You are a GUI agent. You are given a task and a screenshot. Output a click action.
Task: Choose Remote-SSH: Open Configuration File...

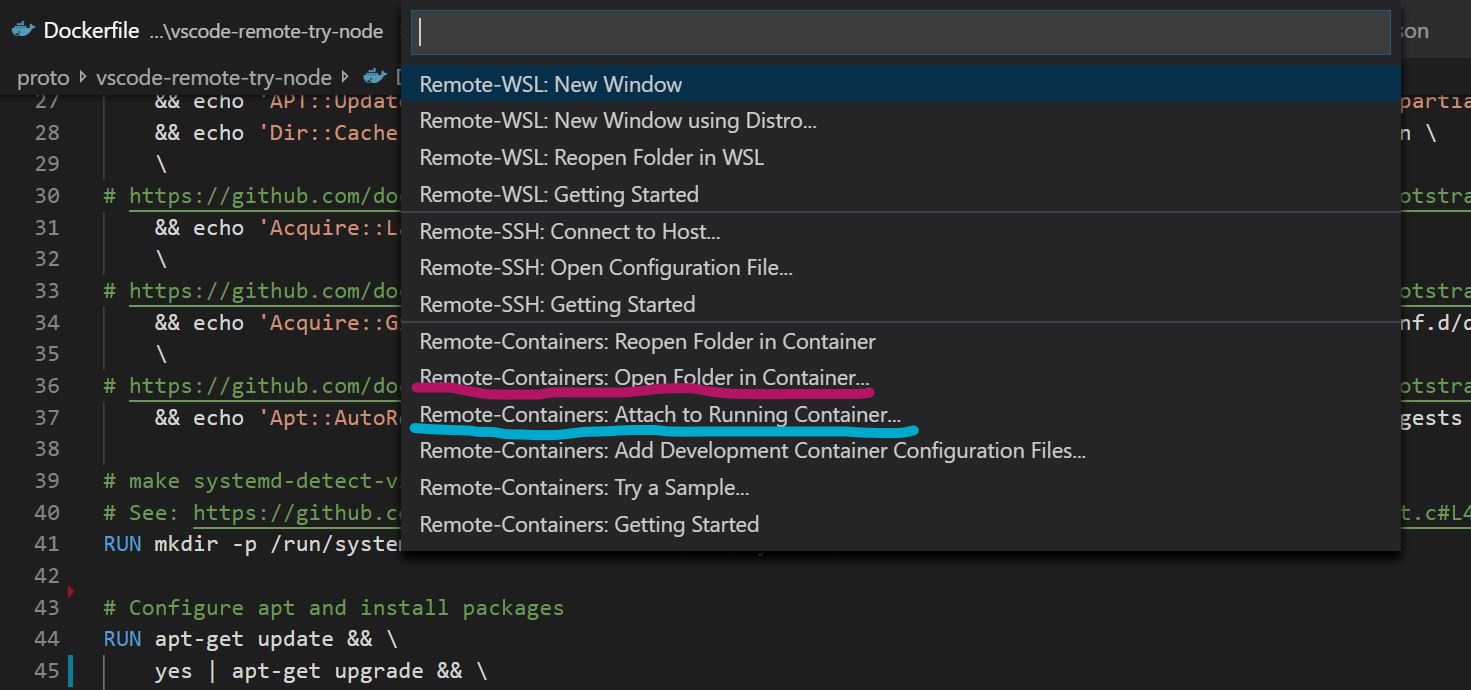[900, 268]
